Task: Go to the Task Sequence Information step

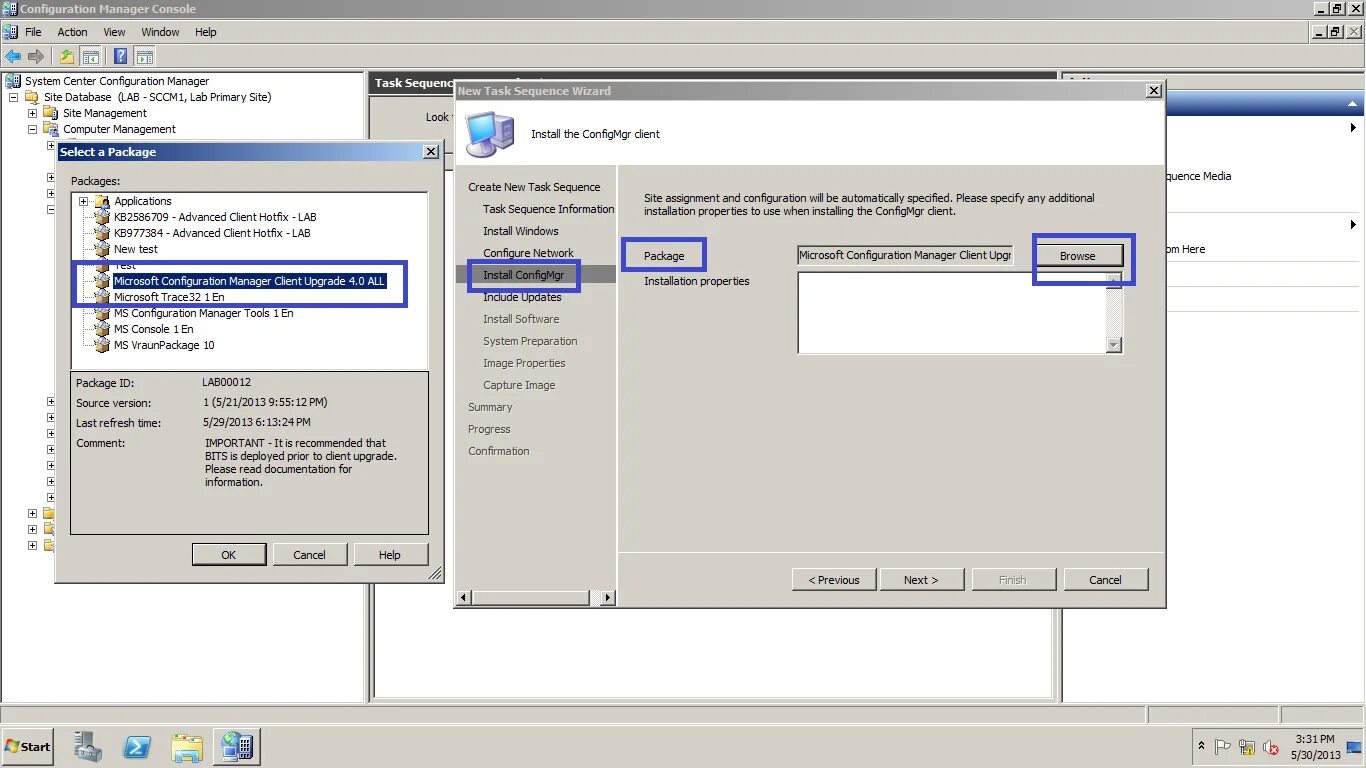Action: click(548, 209)
